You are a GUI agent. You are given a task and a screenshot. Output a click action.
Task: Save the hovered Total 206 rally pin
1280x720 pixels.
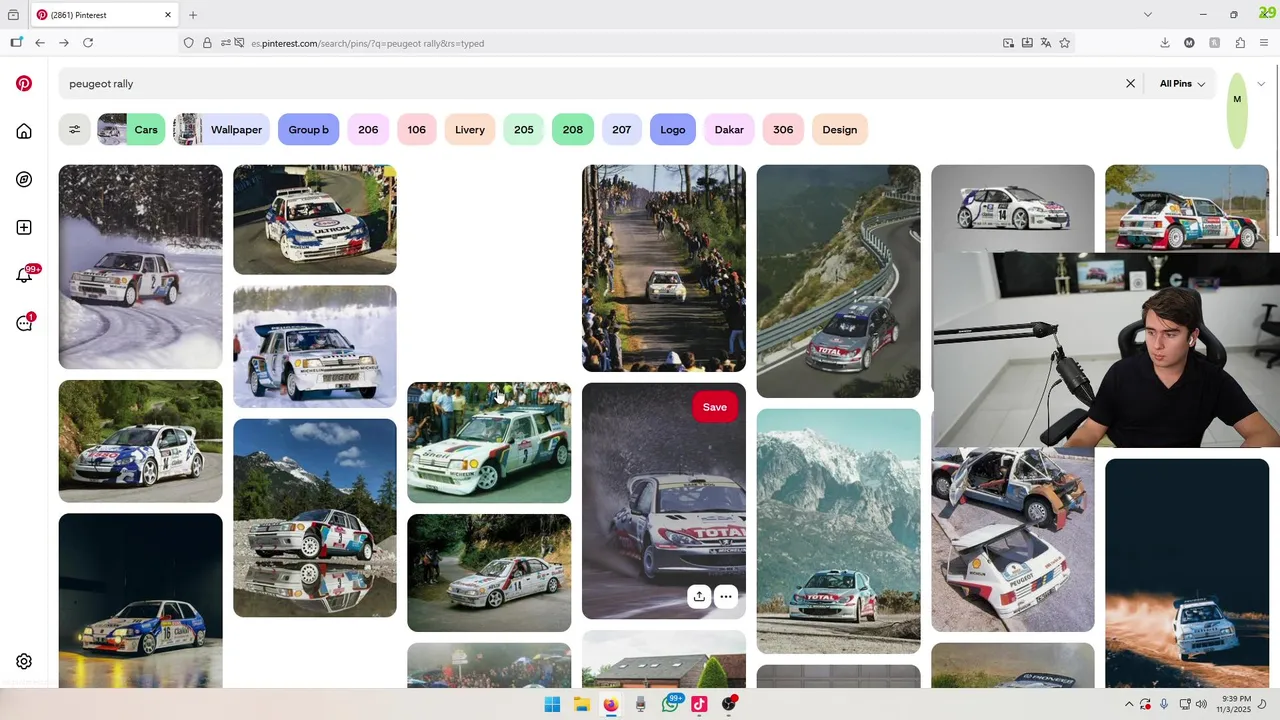[715, 407]
